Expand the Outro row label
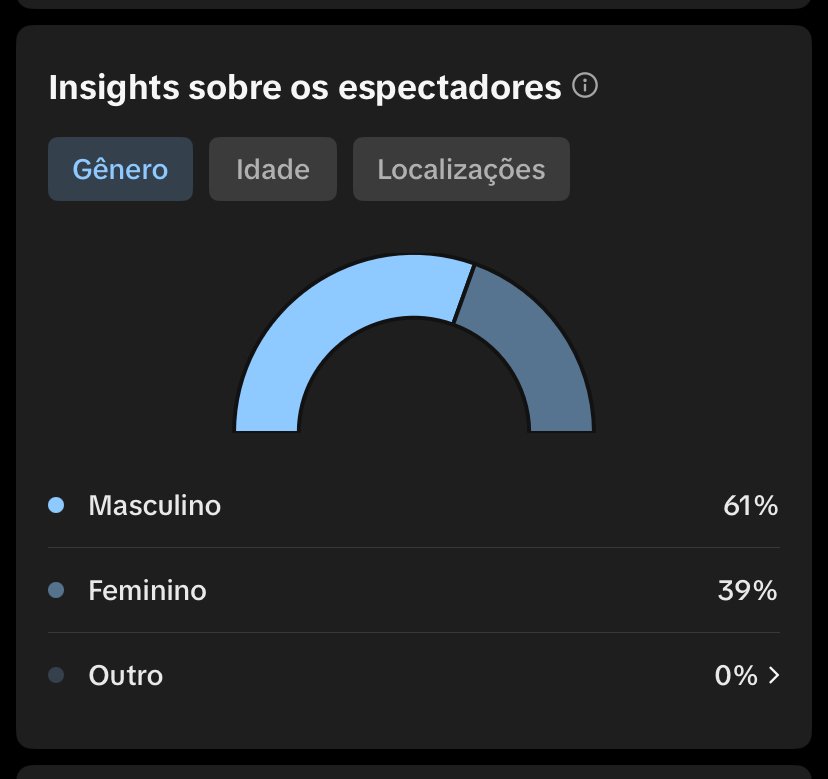This screenshot has height=779, width=828. coord(125,676)
